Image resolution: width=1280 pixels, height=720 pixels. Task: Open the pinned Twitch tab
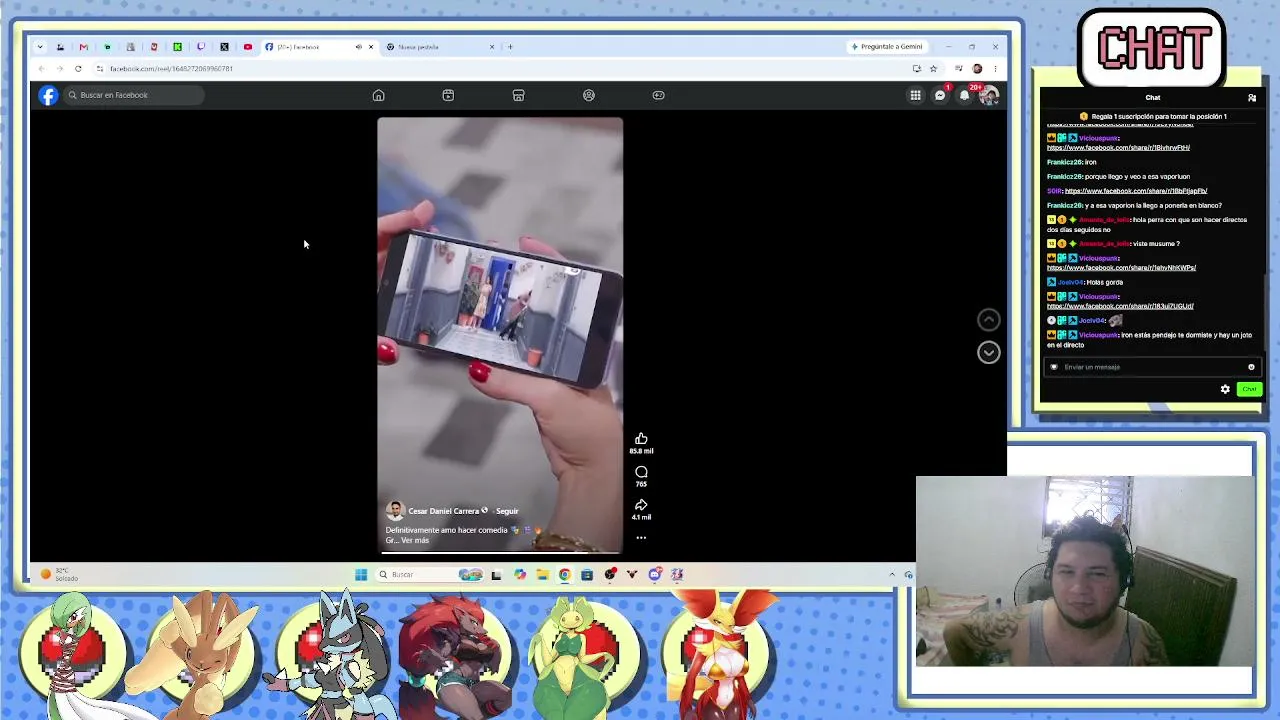pyautogui.click(x=201, y=47)
